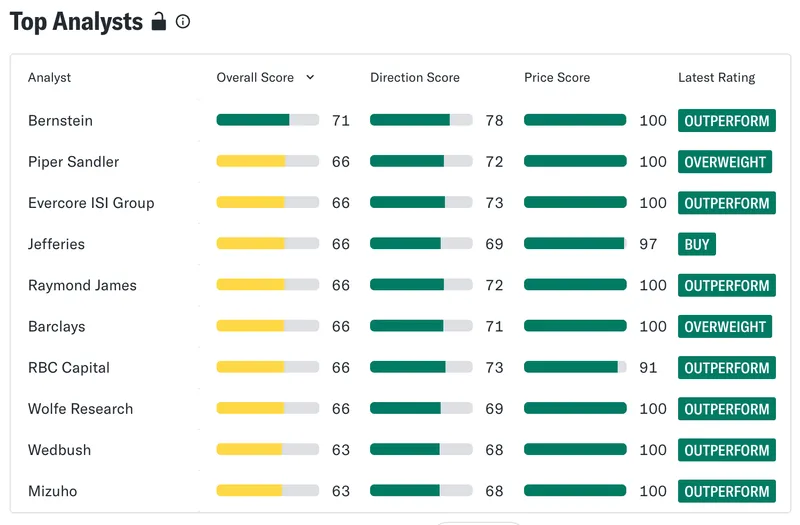Image resolution: width=800 pixels, height=525 pixels.
Task: Click the unlock padlock icon beside Top Analysts
Action: click(159, 21)
